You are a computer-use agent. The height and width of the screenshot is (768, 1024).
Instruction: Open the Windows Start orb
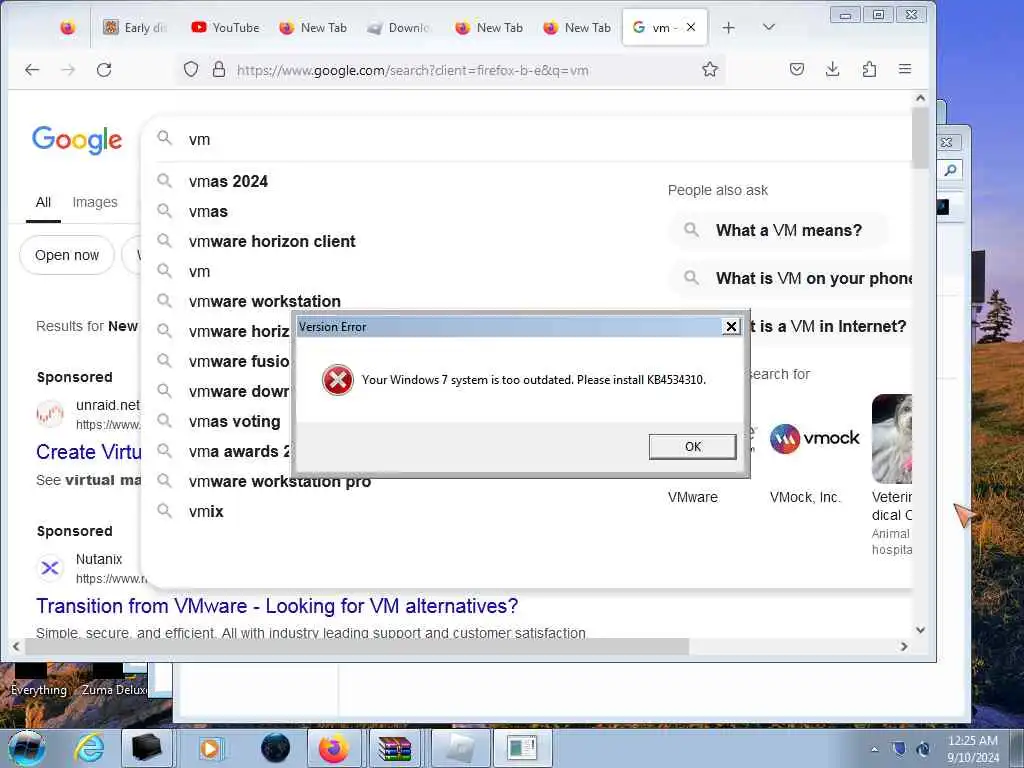coord(27,748)
